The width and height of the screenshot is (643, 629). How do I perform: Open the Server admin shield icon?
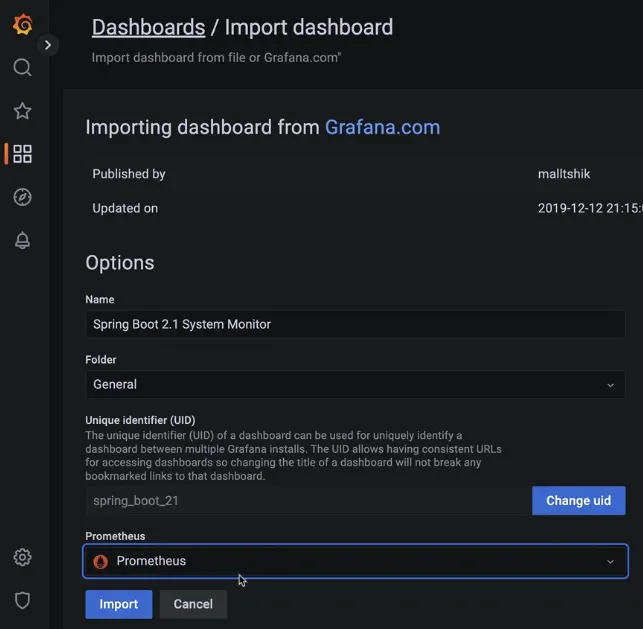(22, 600)
